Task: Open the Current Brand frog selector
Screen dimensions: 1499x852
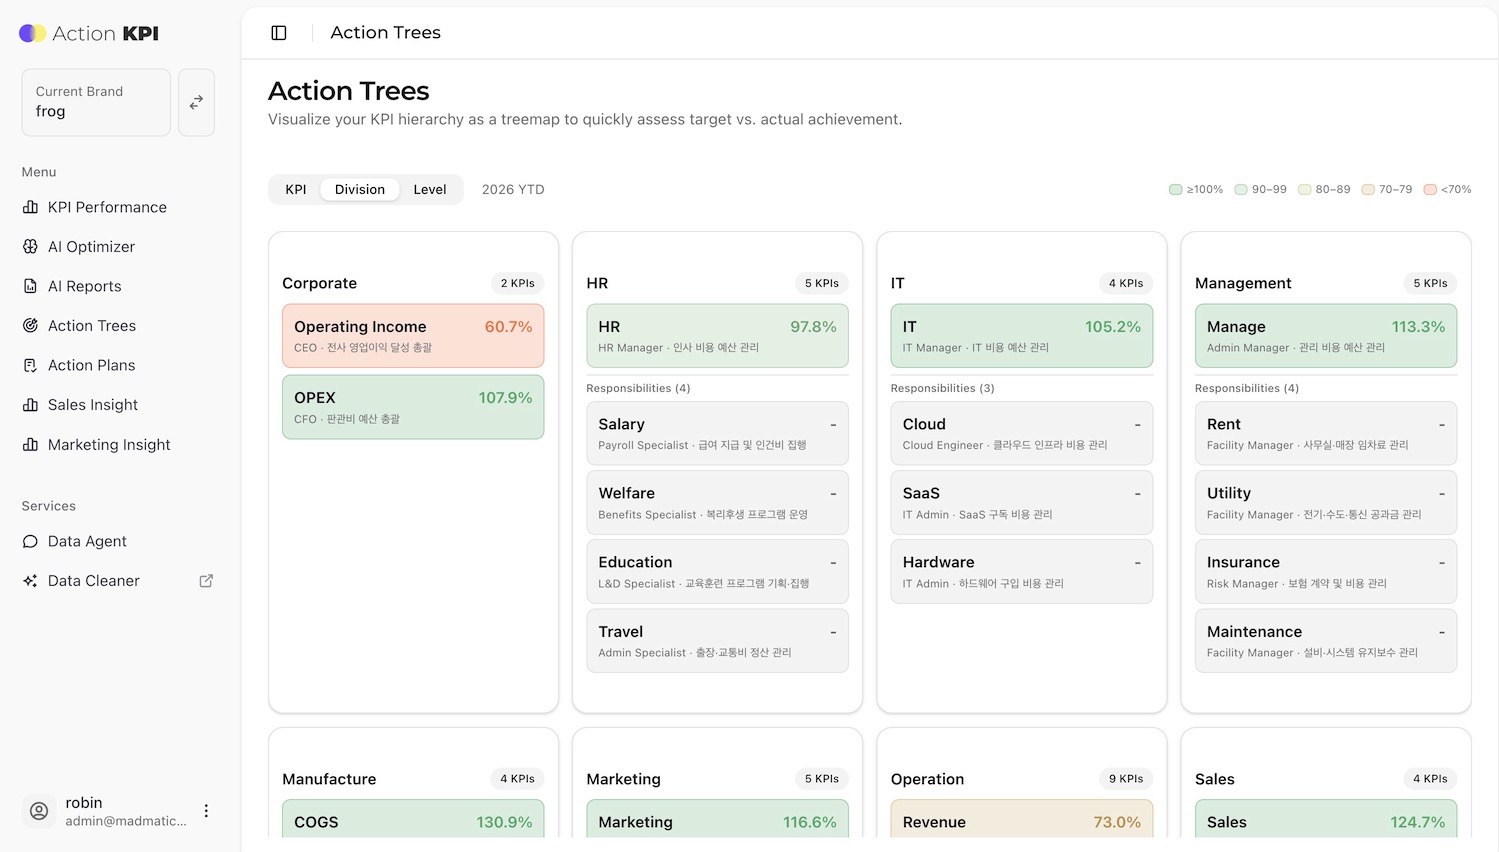Action: (x=96, y=102)
